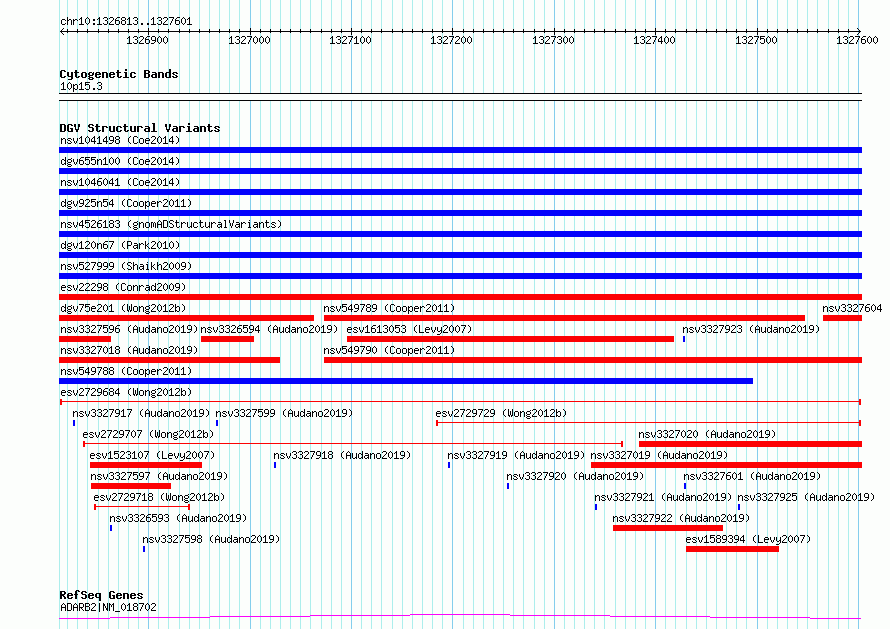The width and height of the screenshot is (890, 629).
Task: Click the red bar under nsv3327922
Action: tap(668, 528)
